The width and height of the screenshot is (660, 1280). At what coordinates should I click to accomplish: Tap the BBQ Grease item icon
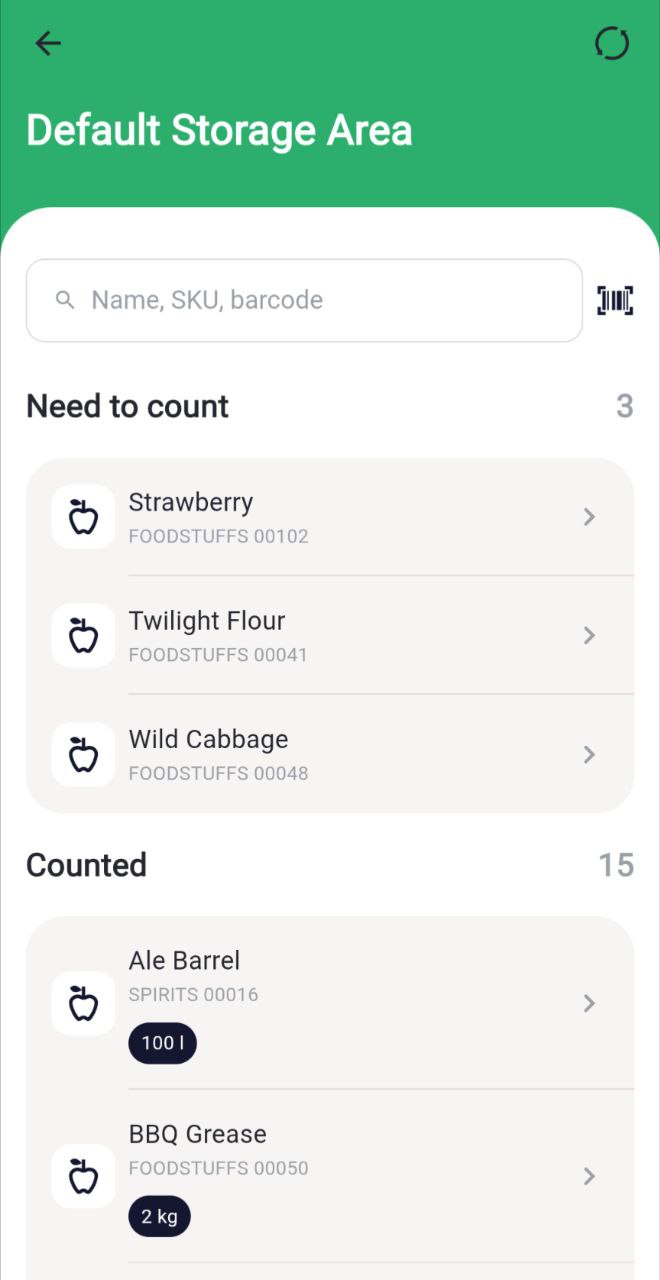tap(83, 1176)
